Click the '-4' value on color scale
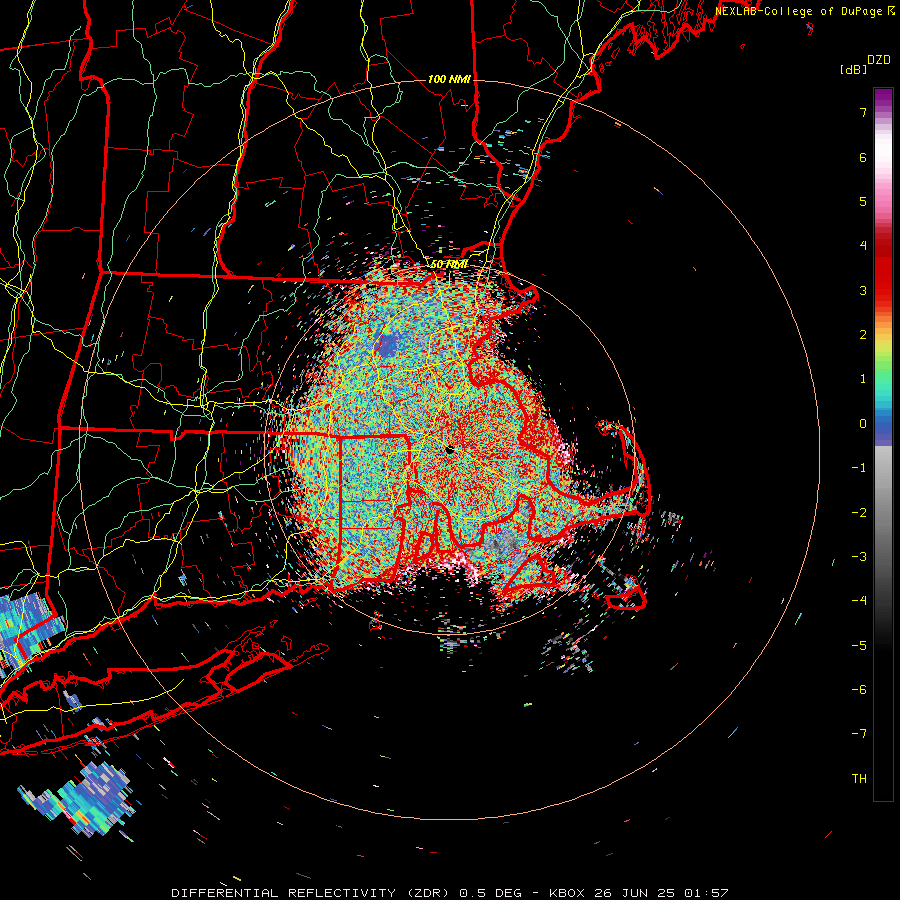The image size is (900, 900). (859, 601)
